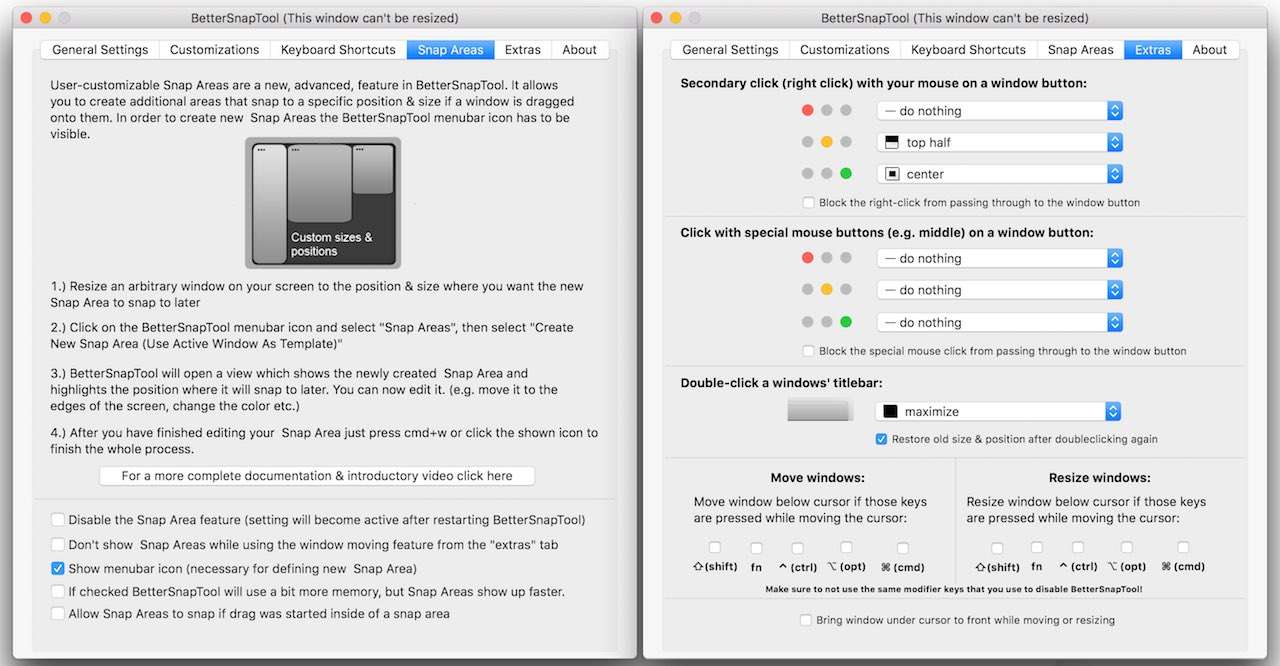Click red button icon in special mouse section
Screen dimensions: 1280x666
pyautogui.click(x=808, y=258)
